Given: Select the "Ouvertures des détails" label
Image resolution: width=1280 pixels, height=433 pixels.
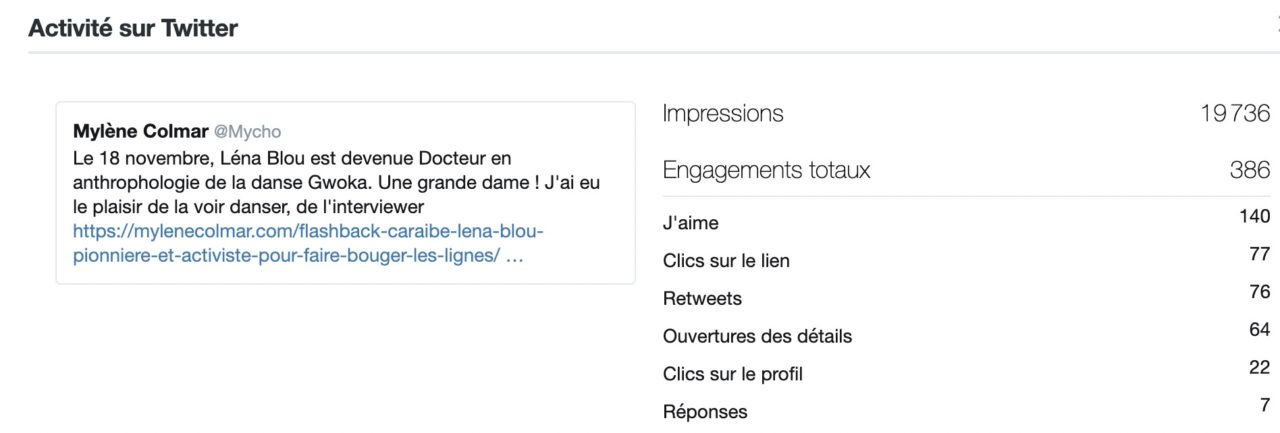Looking at the screenshot, I should coord(757,337).
